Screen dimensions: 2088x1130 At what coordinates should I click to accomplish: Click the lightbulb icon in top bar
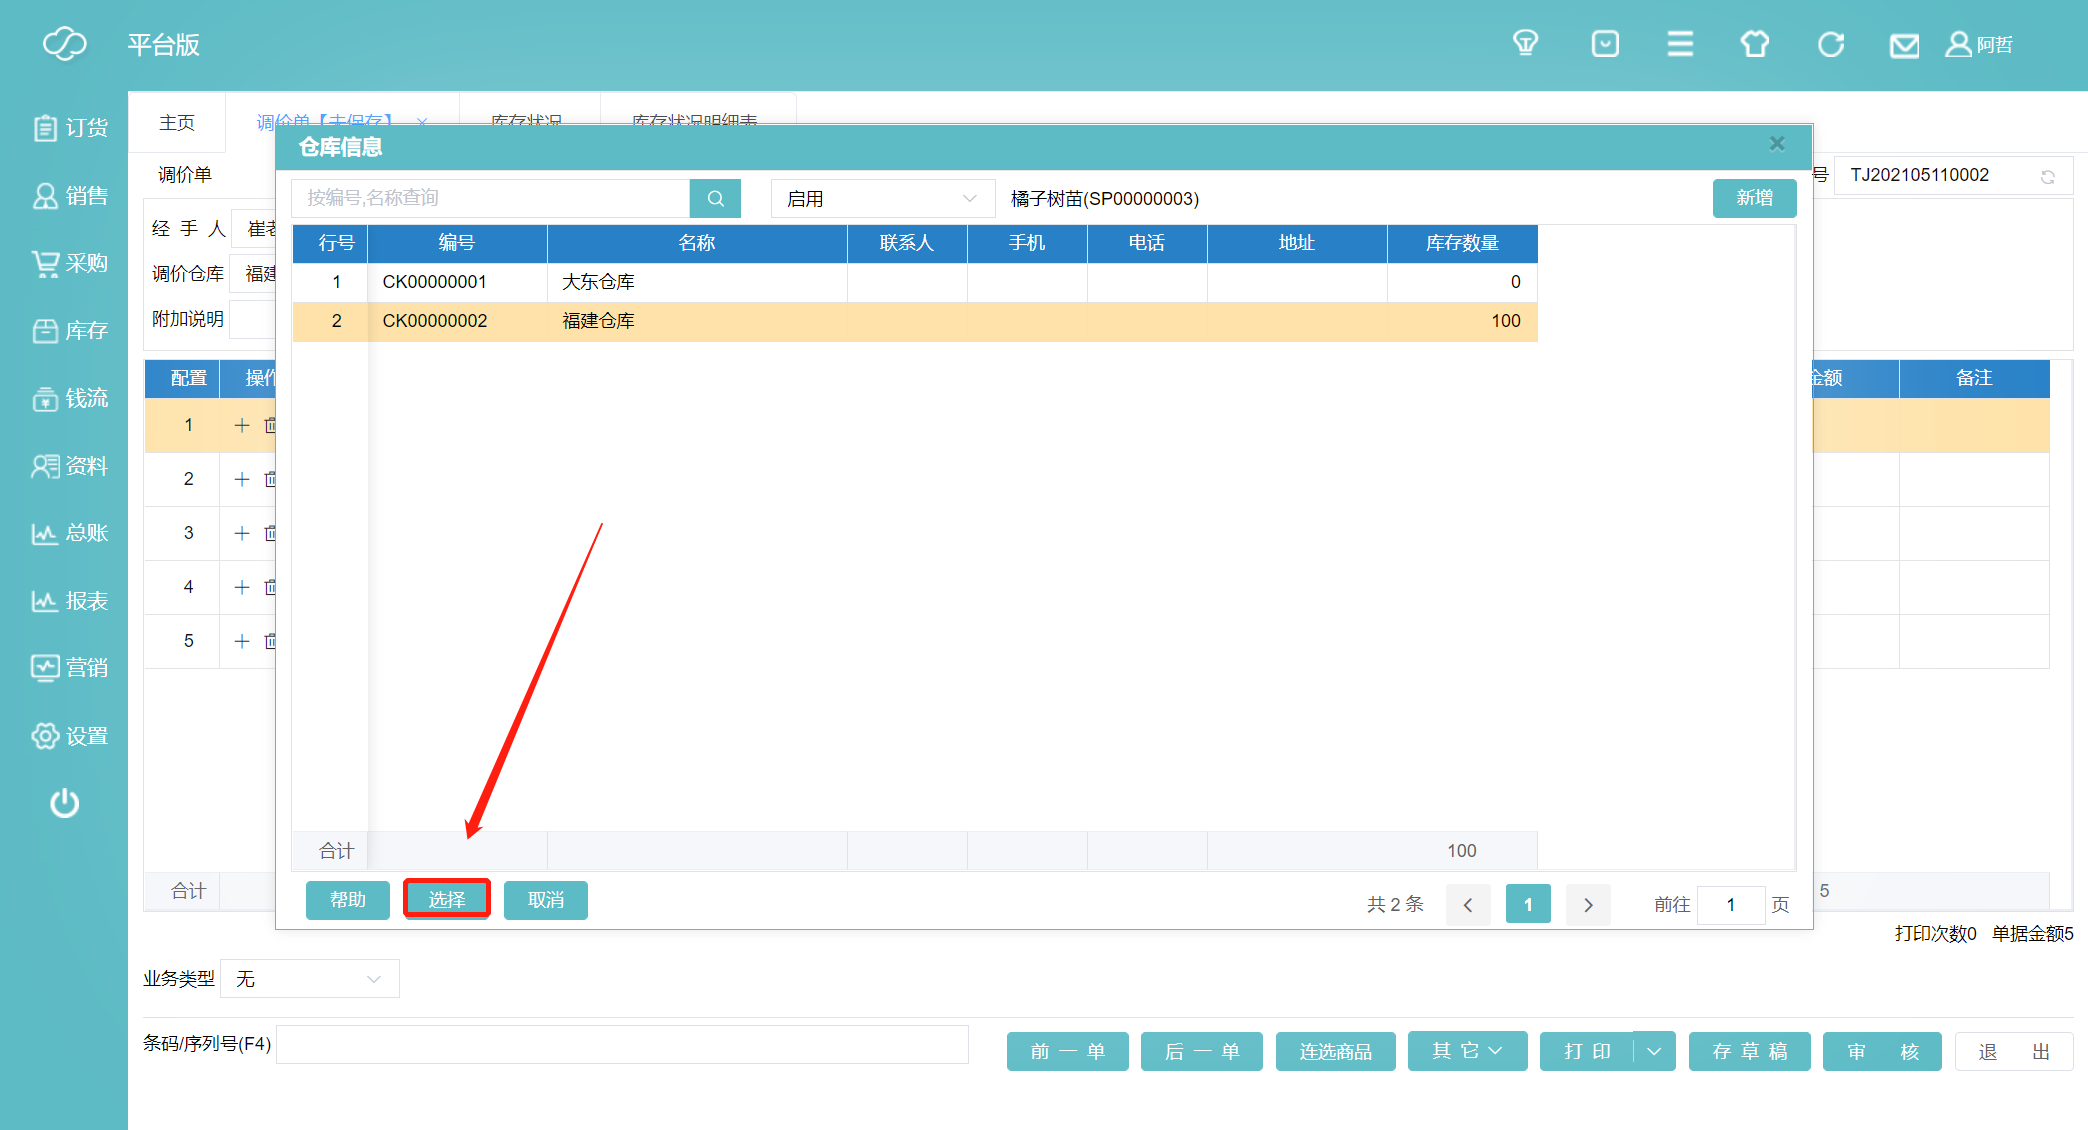pyautogui.click(x=1525, y=44)
